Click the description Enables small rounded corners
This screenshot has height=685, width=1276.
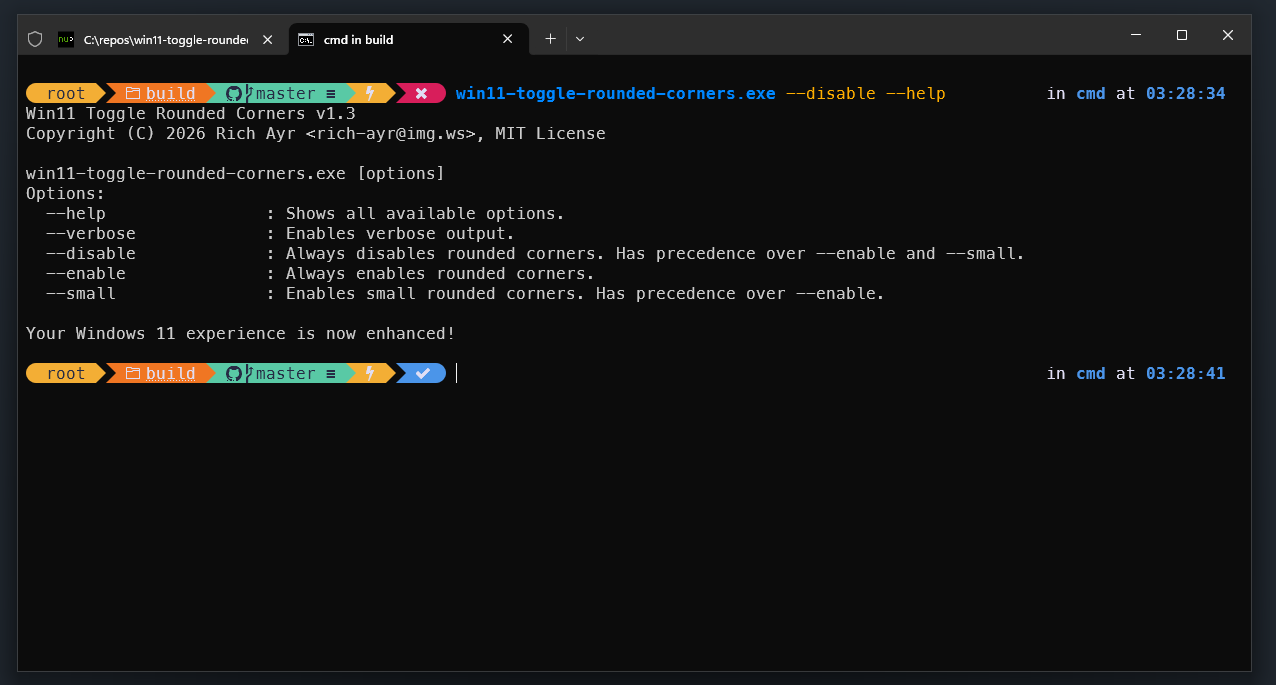point(436,293)
